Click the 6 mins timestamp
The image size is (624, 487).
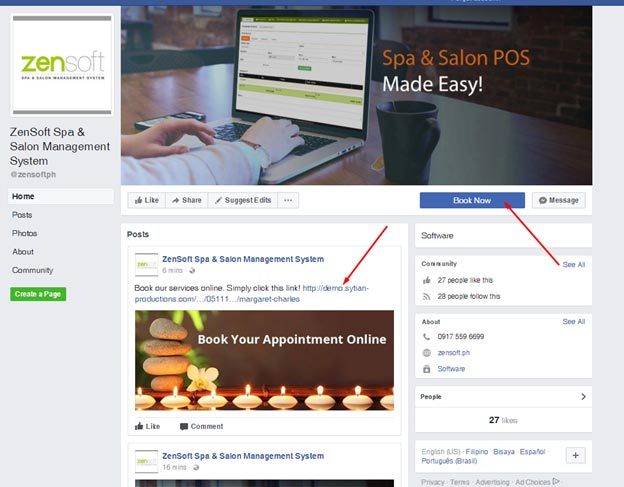point(172,271)
